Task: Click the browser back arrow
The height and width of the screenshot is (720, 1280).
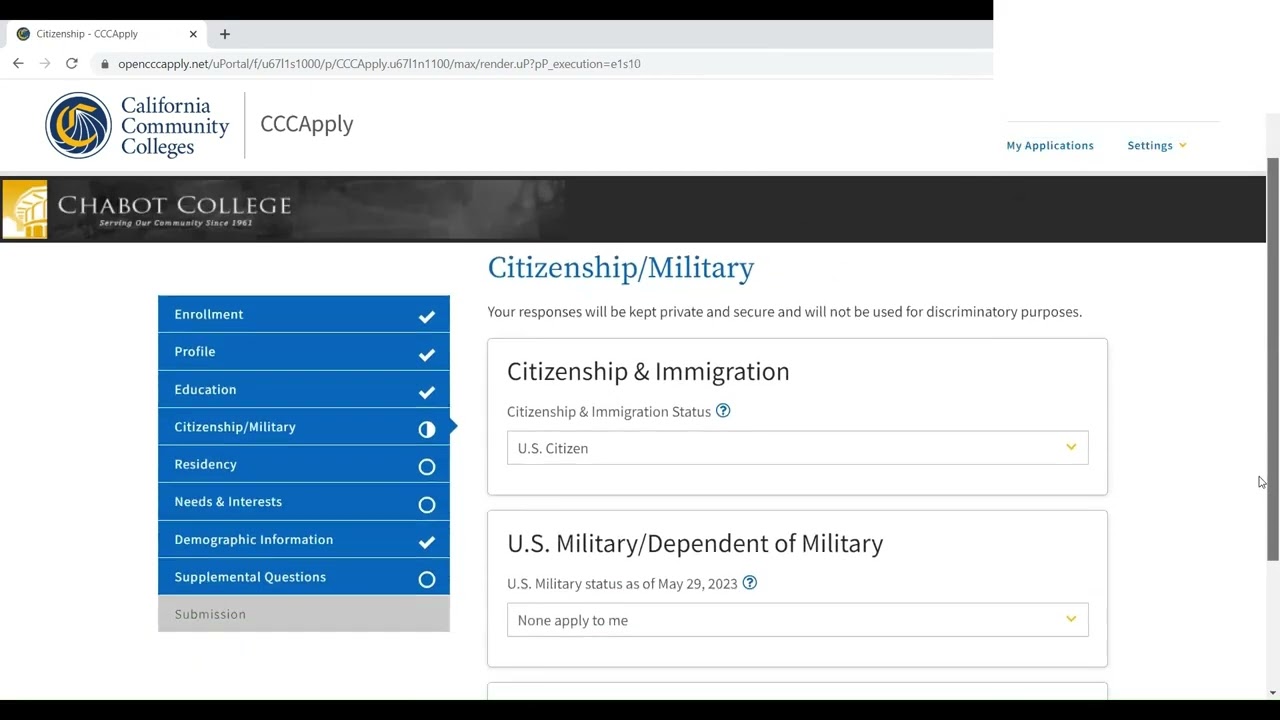Action: tap(18, 63)
